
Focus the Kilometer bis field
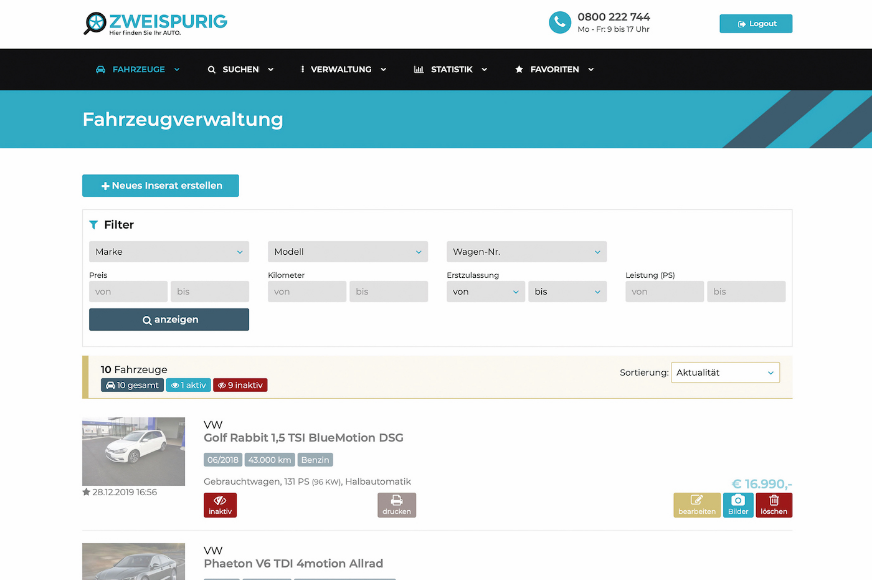point(389,291)
